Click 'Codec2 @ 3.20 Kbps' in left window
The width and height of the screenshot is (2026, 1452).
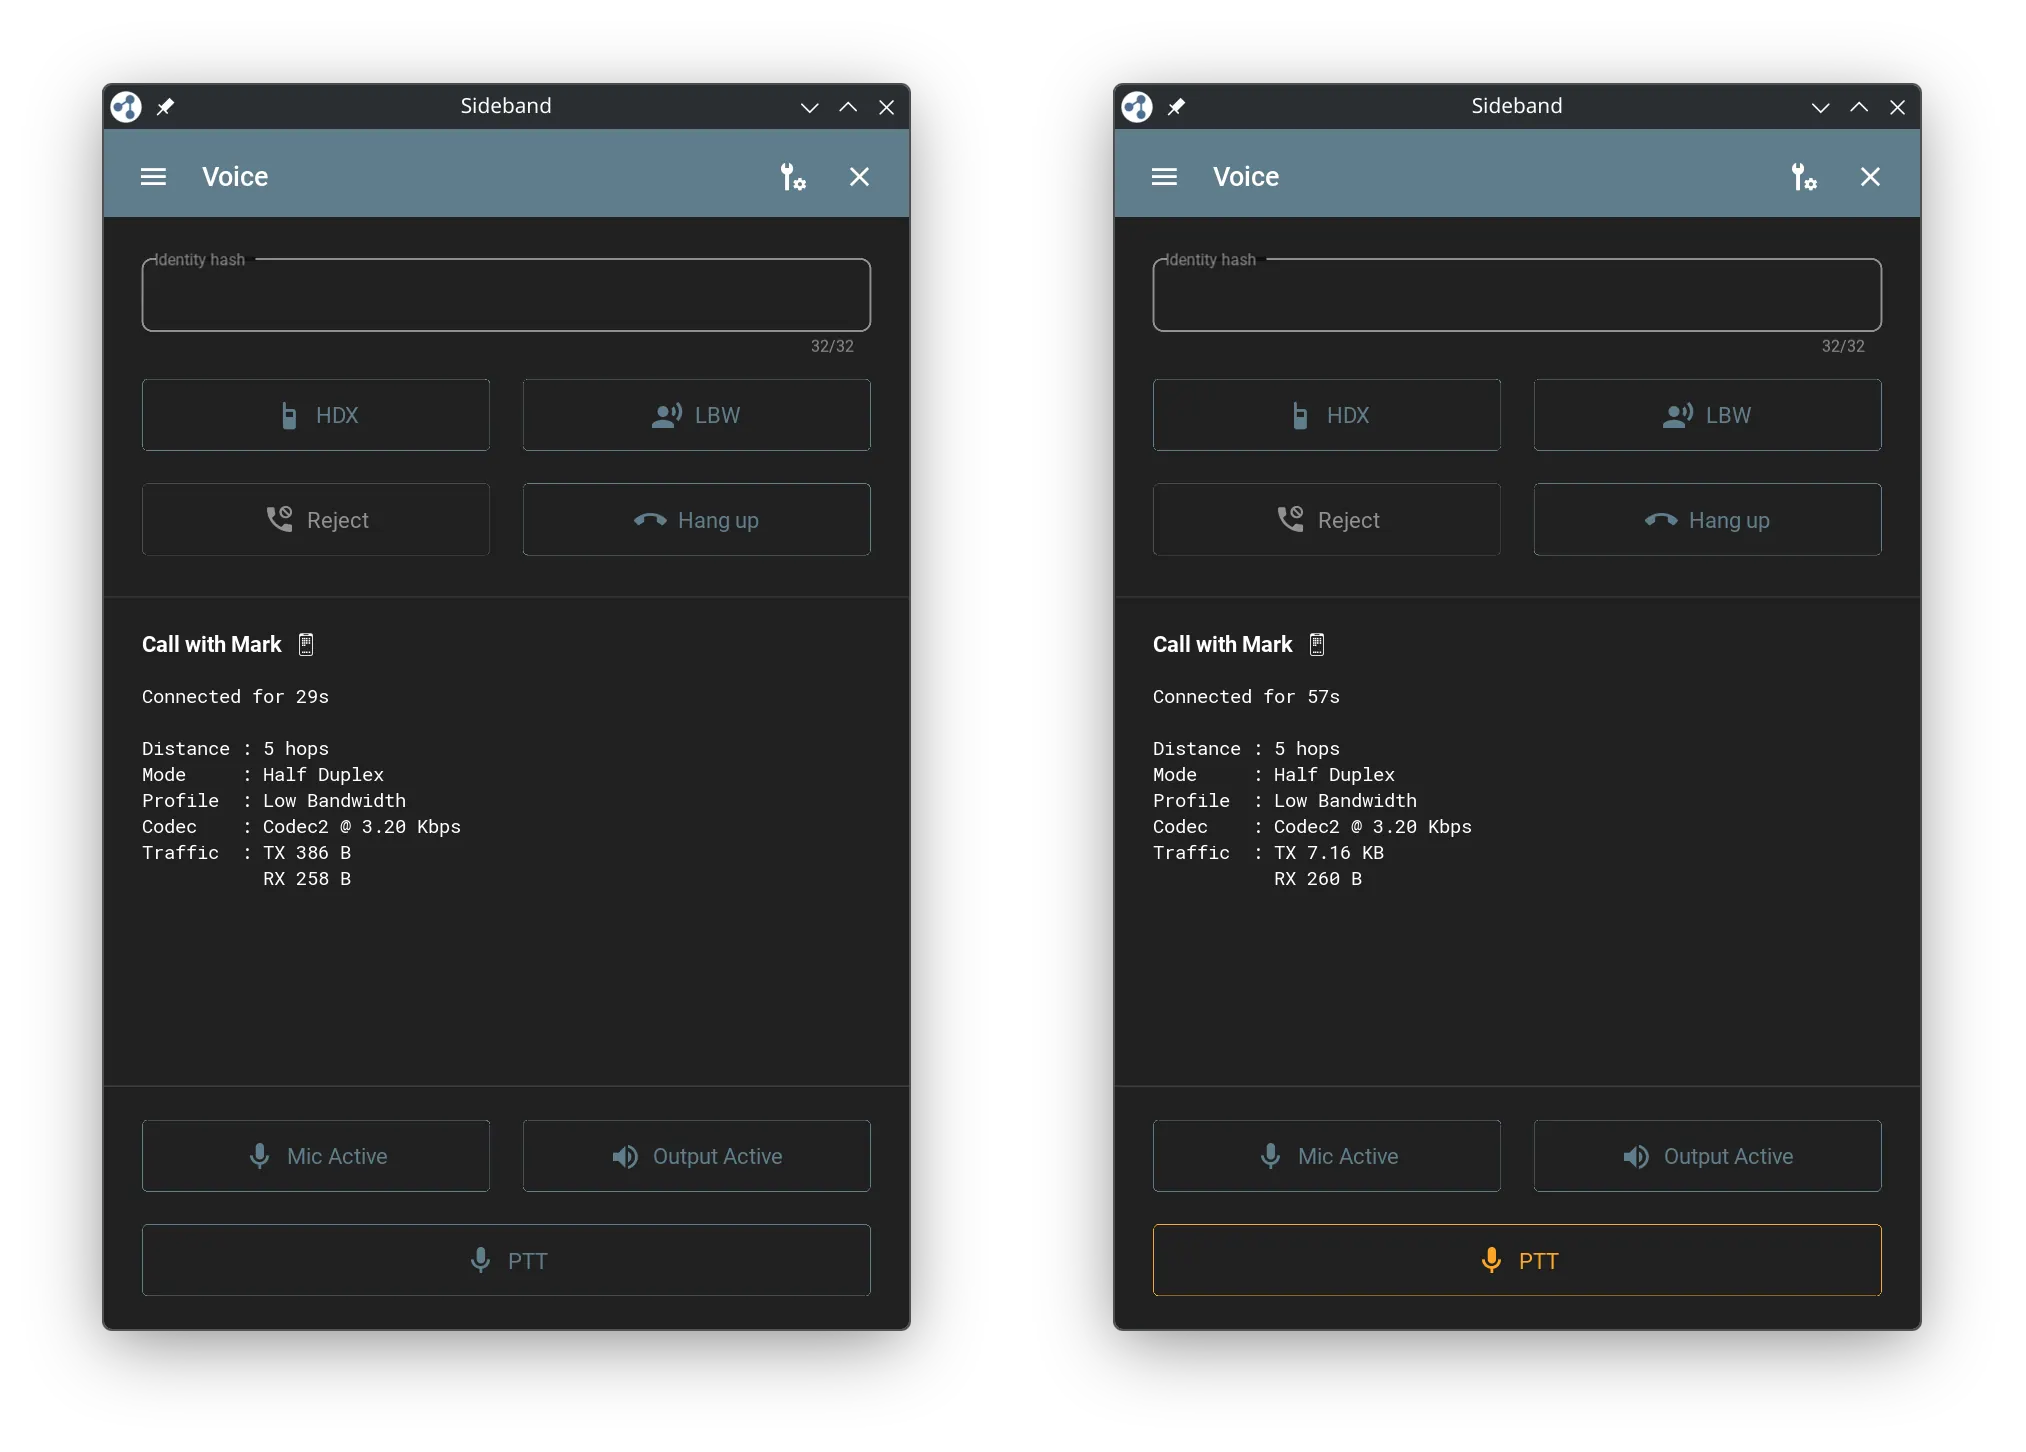pos(362,827)
